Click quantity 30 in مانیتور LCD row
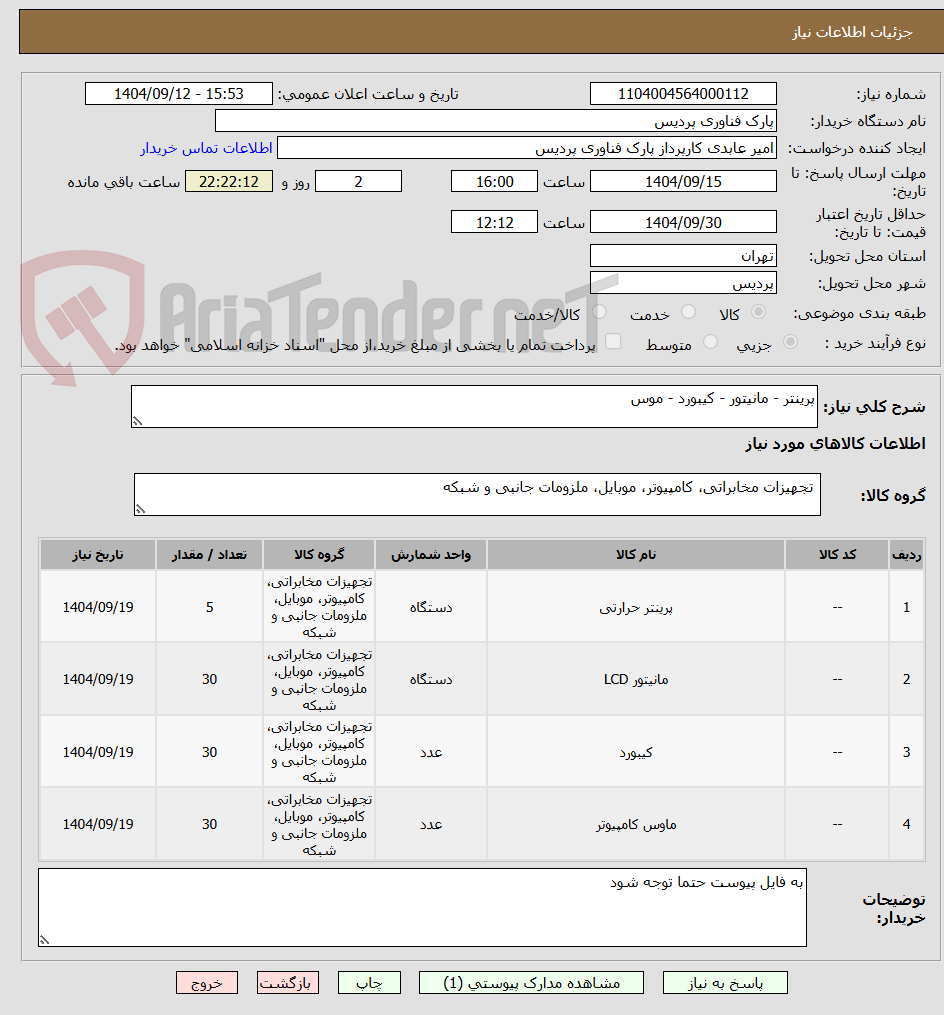The width and height of the screenshot is (944, 1015). 209,680
